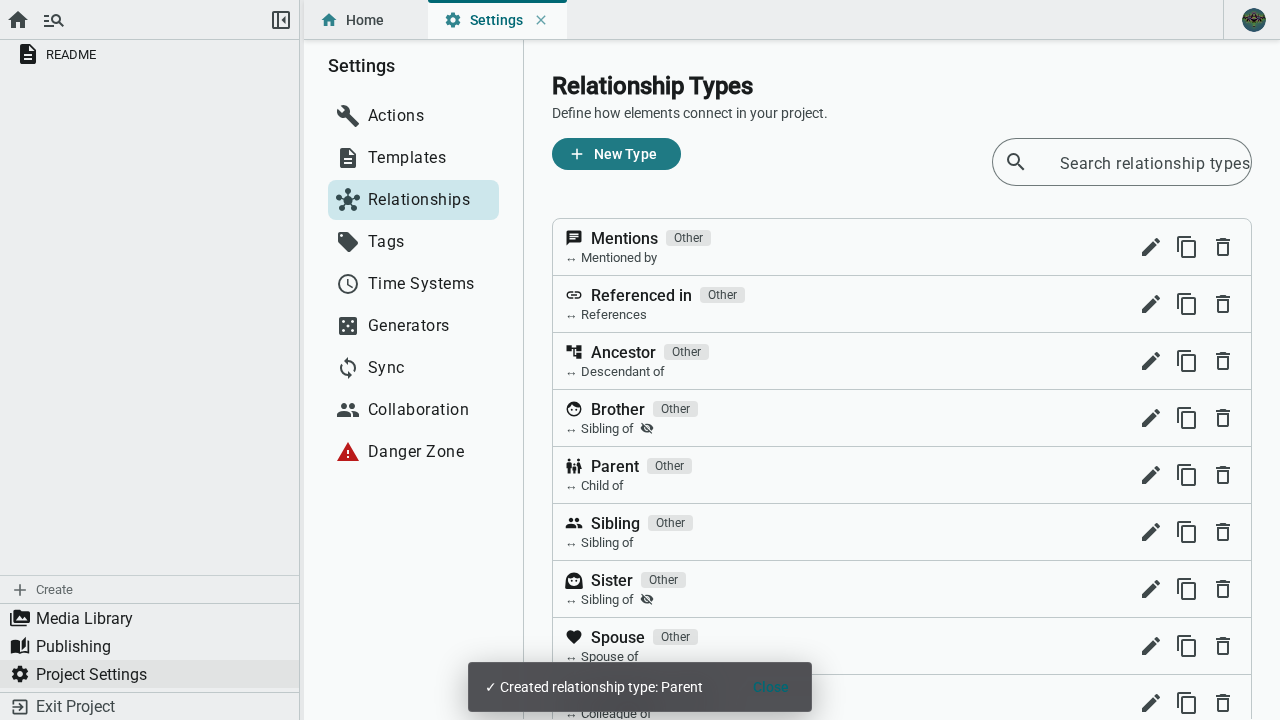1280x720 pixels.
Task: Duplicate the Mentions relationship type
Action: [x=1187, y=247]
